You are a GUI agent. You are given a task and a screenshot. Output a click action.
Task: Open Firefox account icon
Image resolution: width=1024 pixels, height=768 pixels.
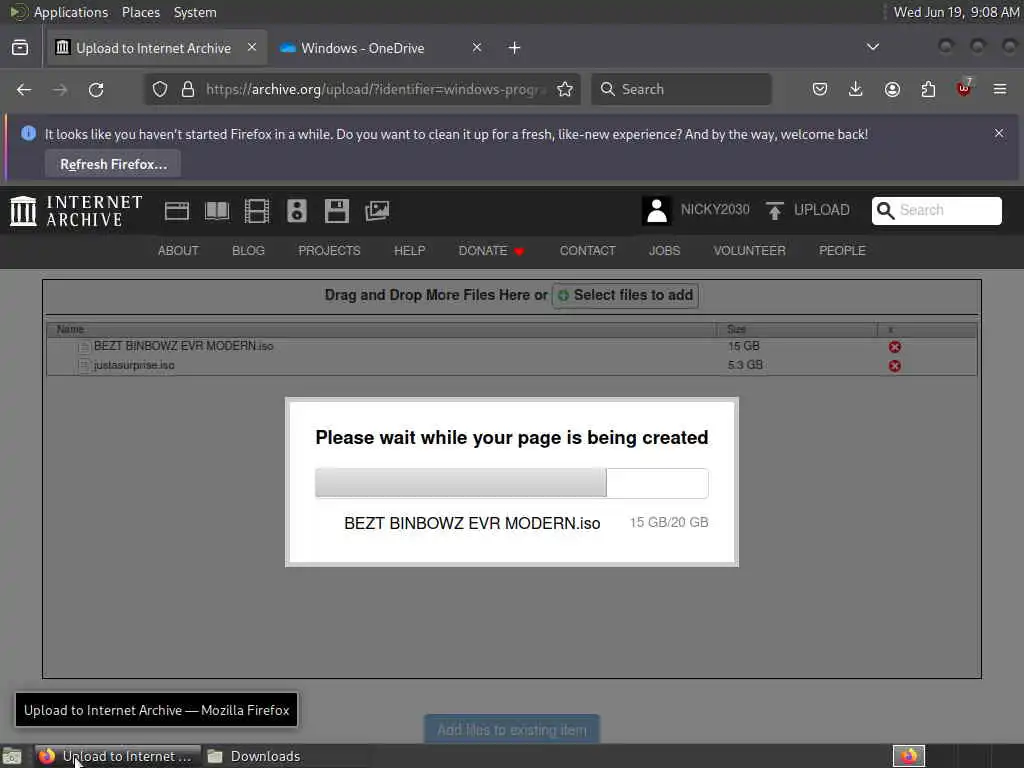click(892, 89)
